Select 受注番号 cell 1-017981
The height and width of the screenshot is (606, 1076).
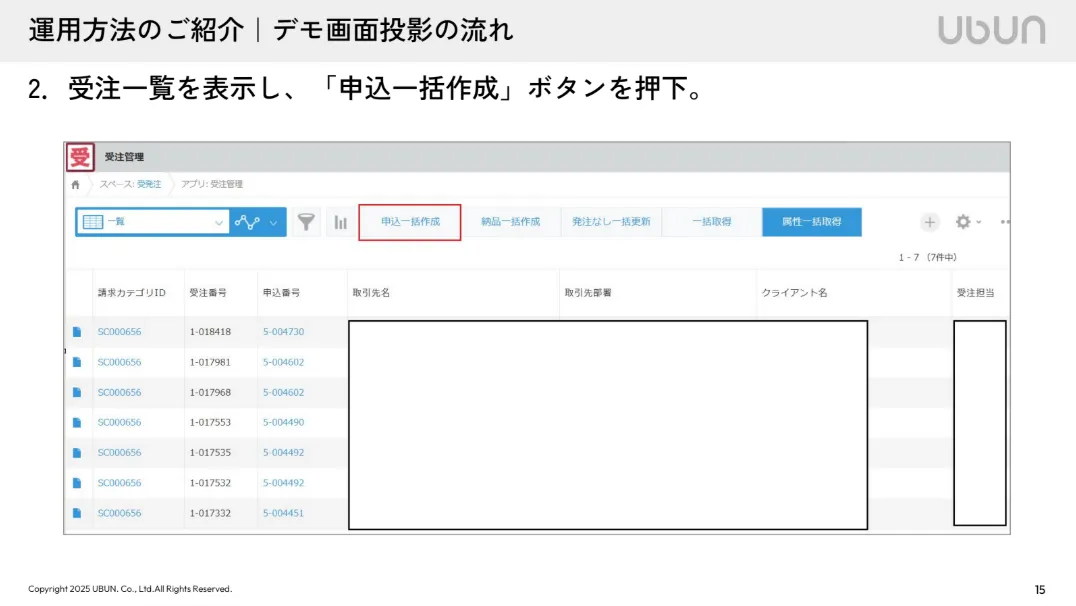(x=210, y=362)
